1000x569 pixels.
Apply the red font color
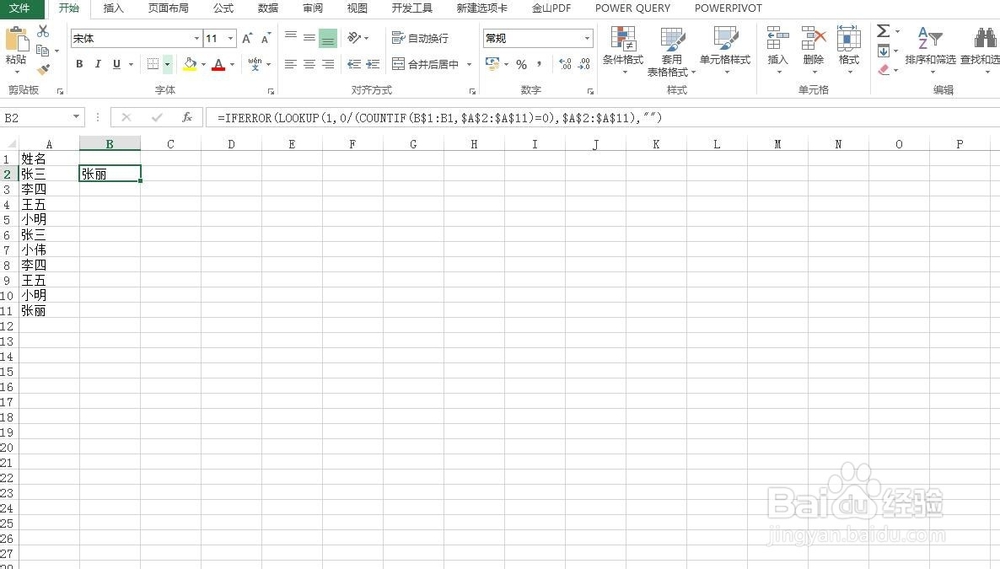pyautogui.click(x=218, y=64)
